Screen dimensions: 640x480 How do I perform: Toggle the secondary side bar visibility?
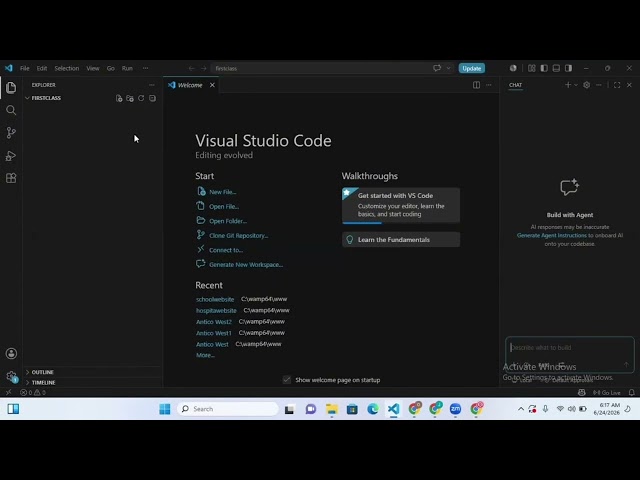(569, 68)
